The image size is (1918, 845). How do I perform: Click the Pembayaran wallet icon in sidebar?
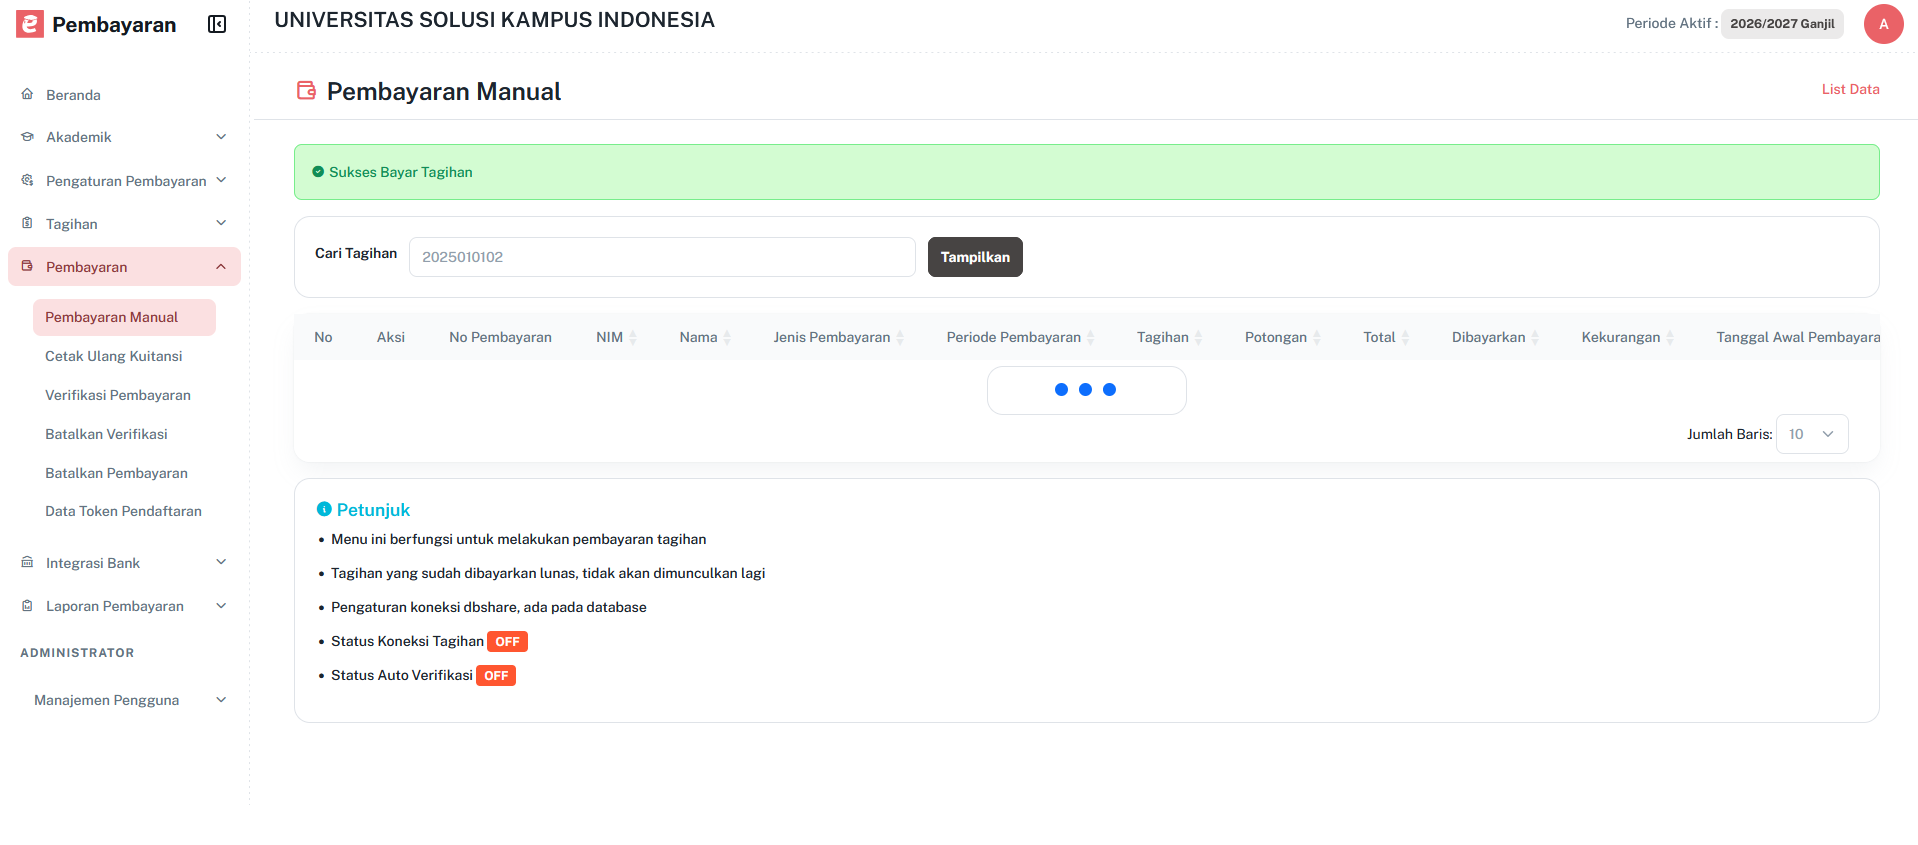point(27,266)
